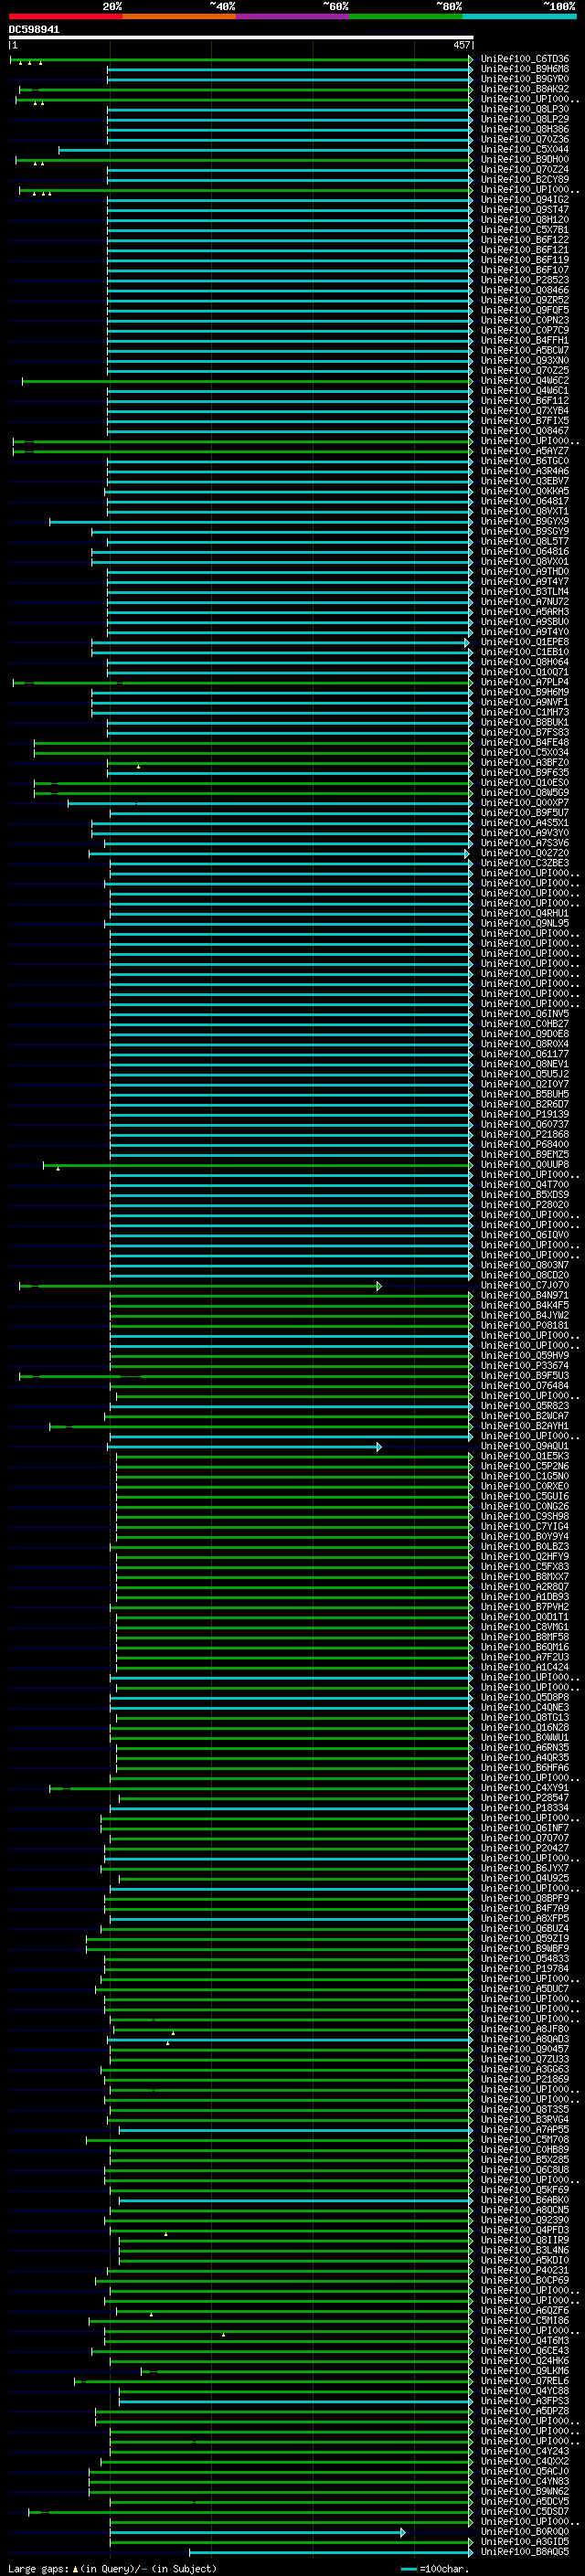Select the query name DC598941
This screenshot has width=585, height=2576.
pyautogui.click(x=34, y=30)
